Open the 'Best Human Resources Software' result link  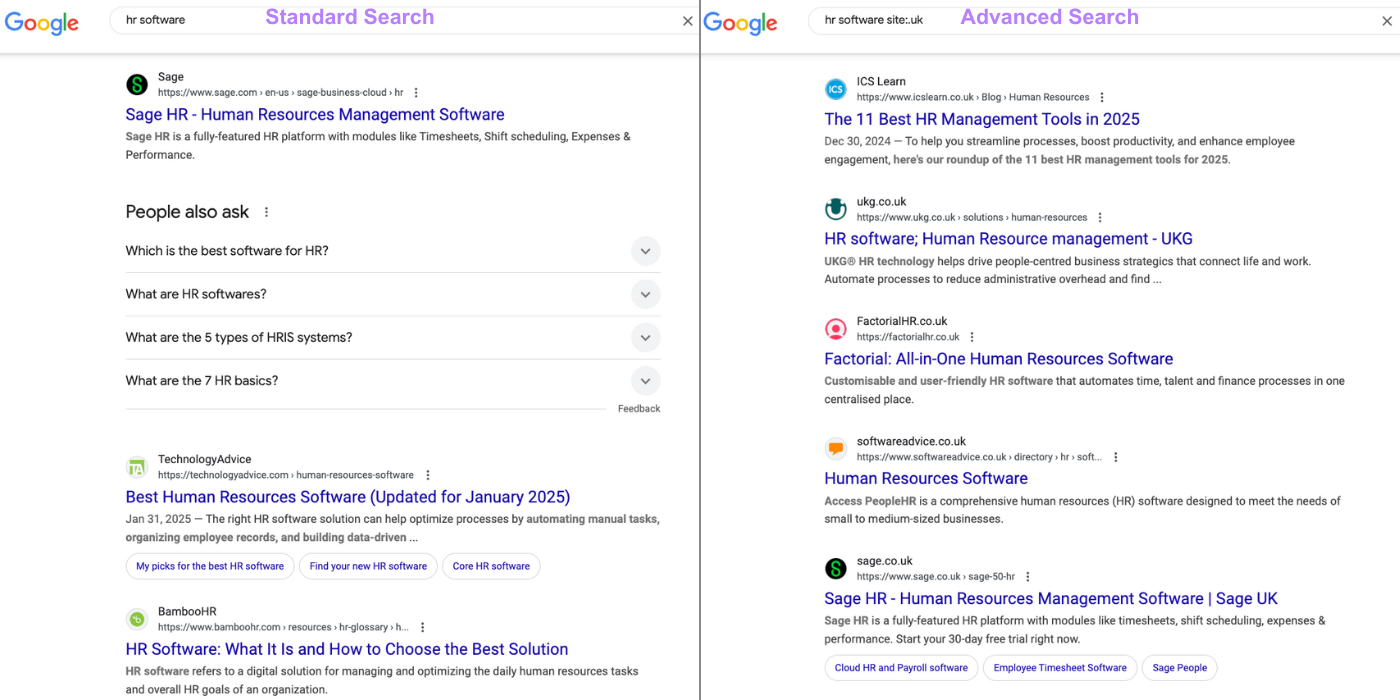coord(347,496)
